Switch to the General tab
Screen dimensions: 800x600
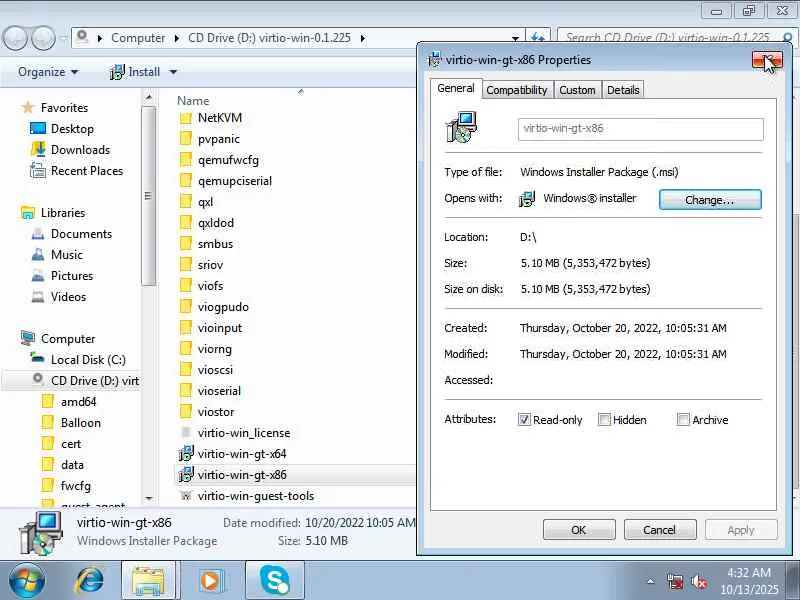pos(456,88)
